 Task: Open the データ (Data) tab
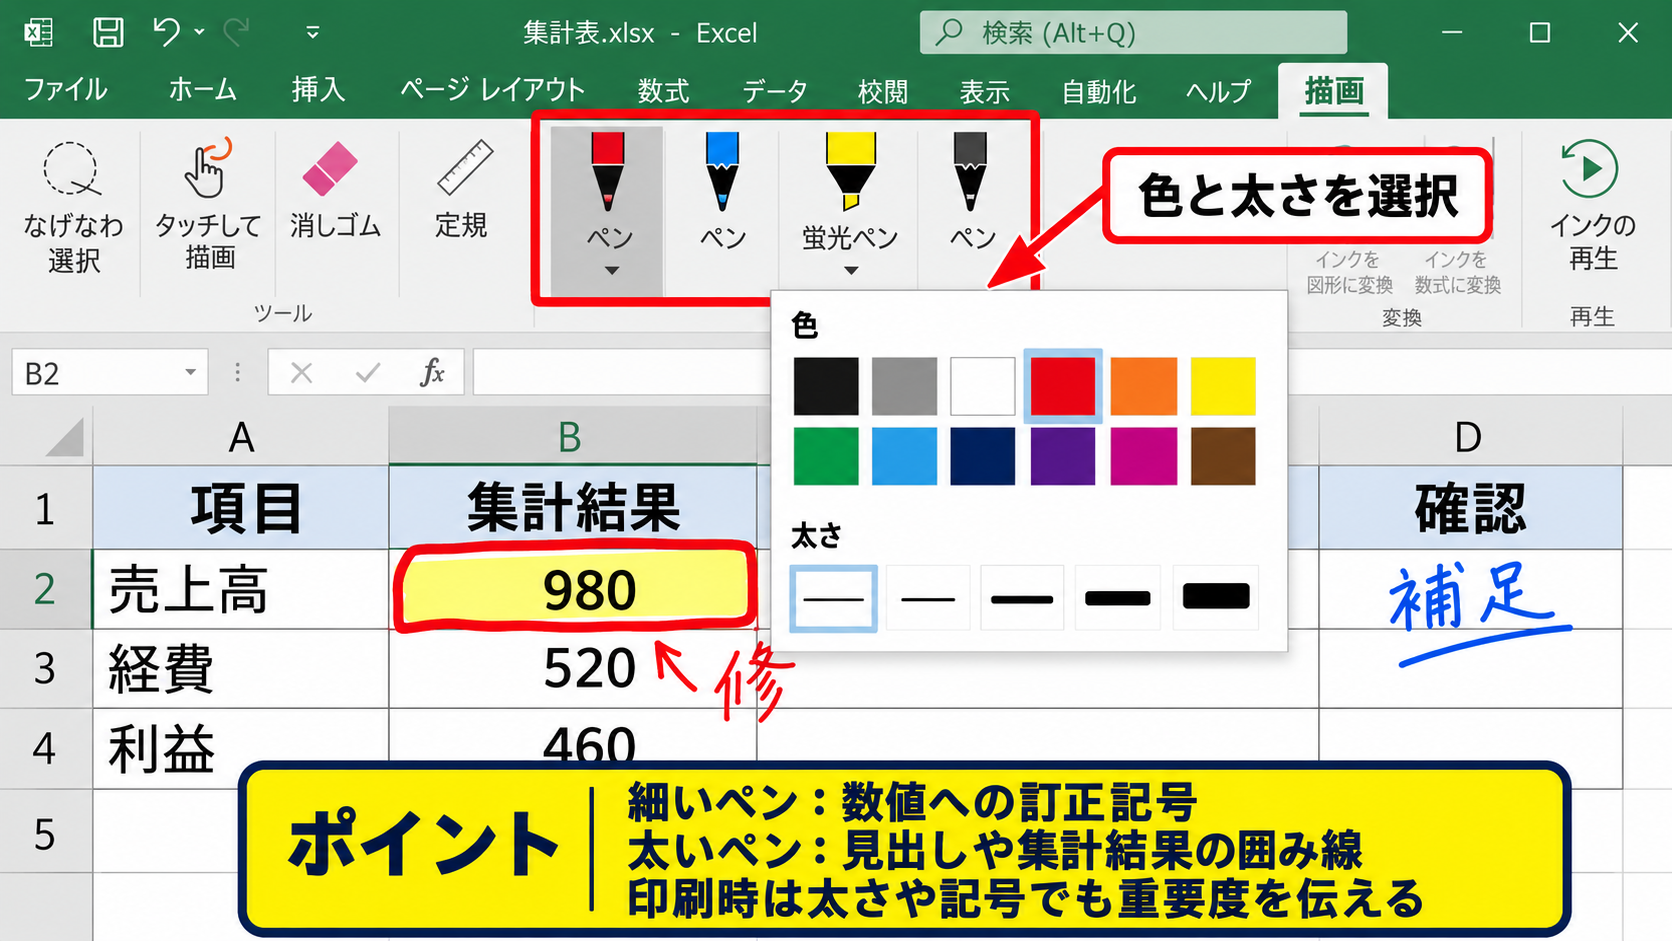tap(774, 91)
